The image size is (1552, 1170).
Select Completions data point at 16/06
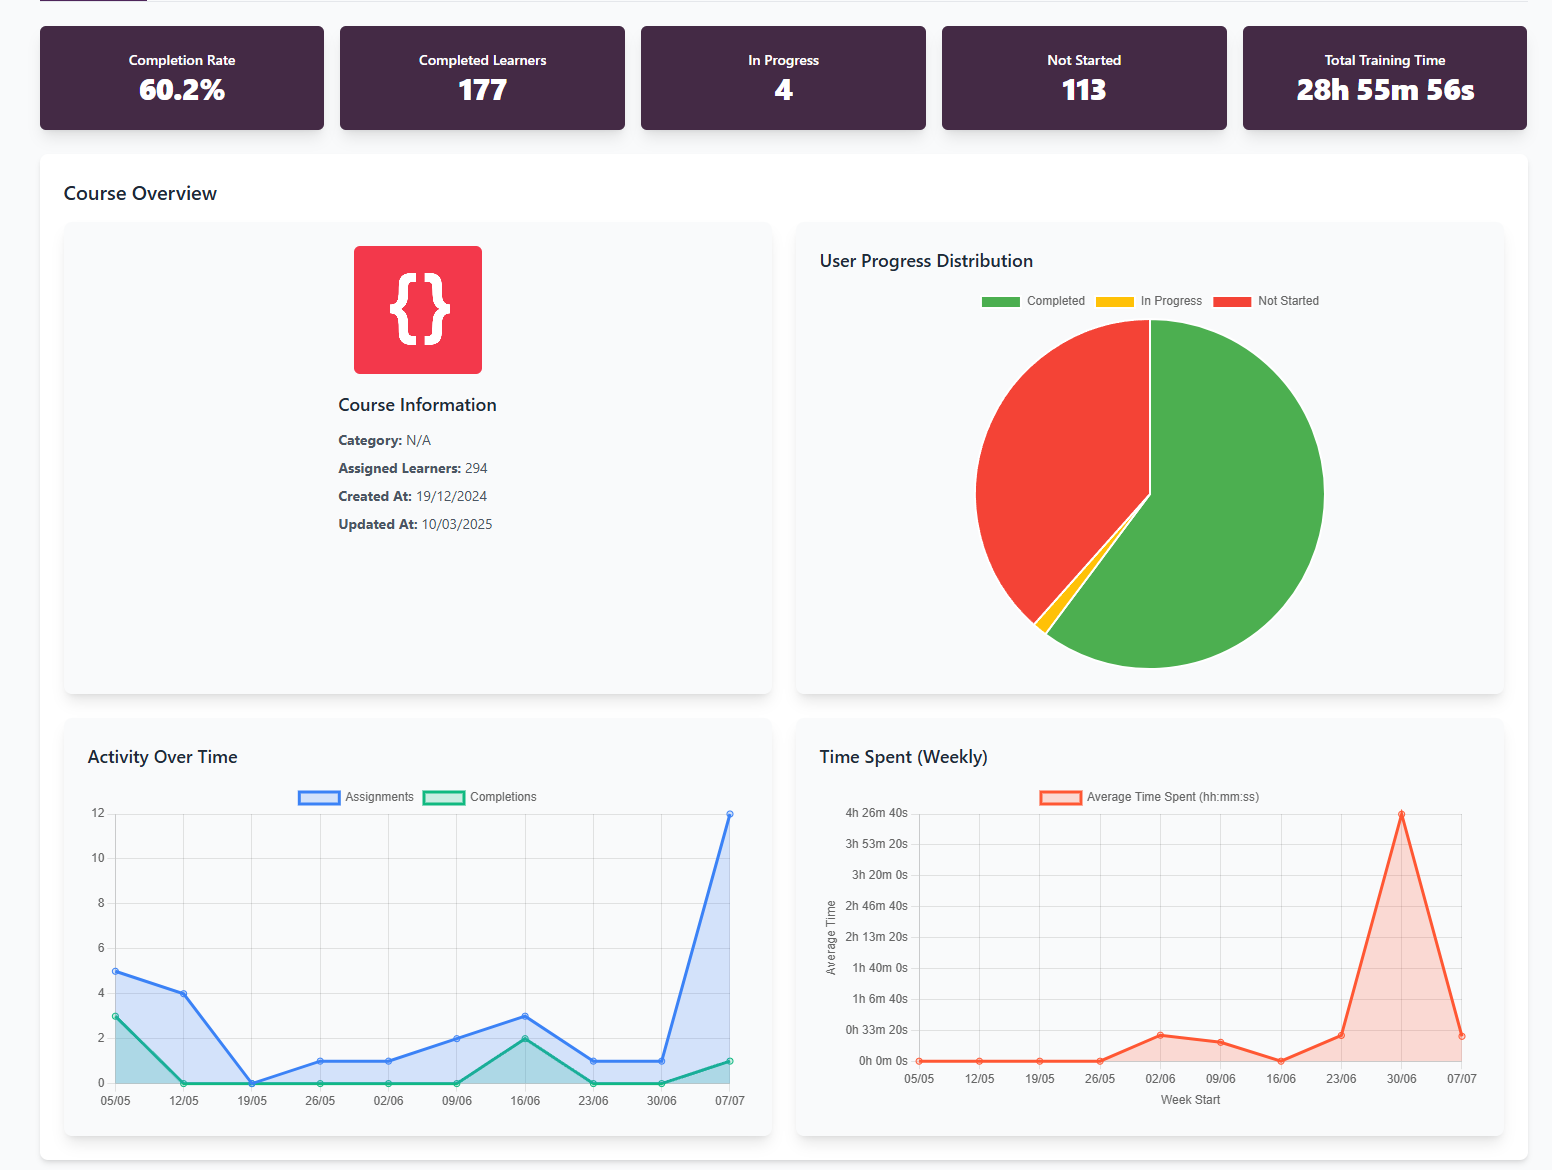(525, 1039)
